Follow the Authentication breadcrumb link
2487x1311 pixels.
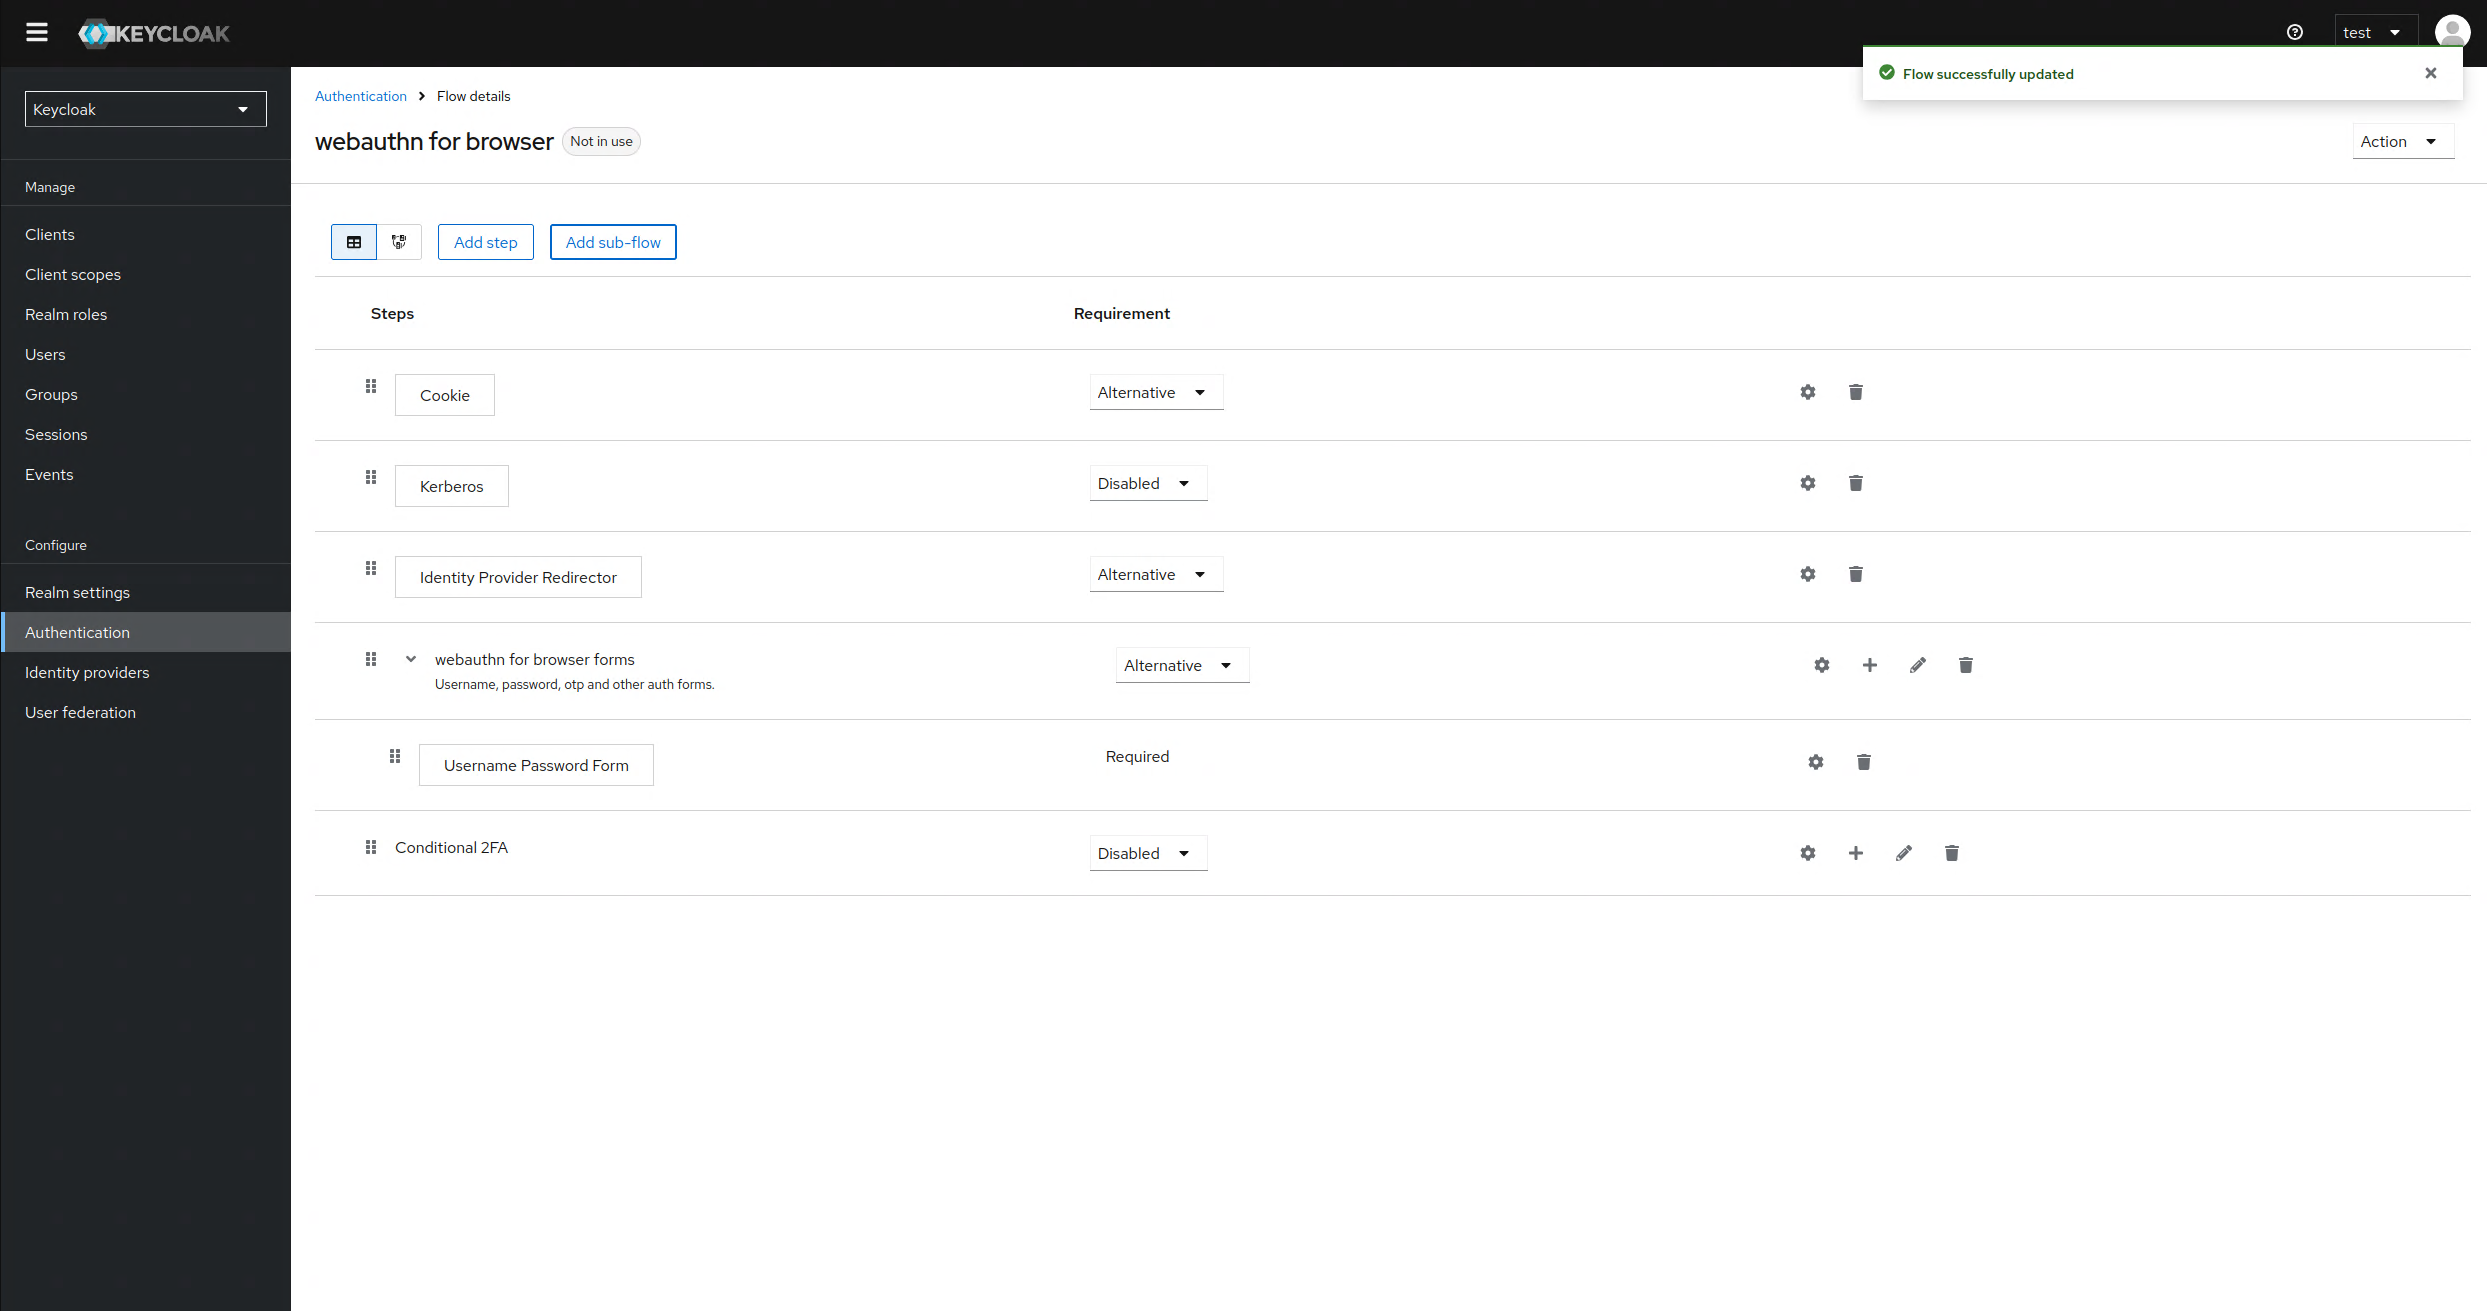(361, 96)
